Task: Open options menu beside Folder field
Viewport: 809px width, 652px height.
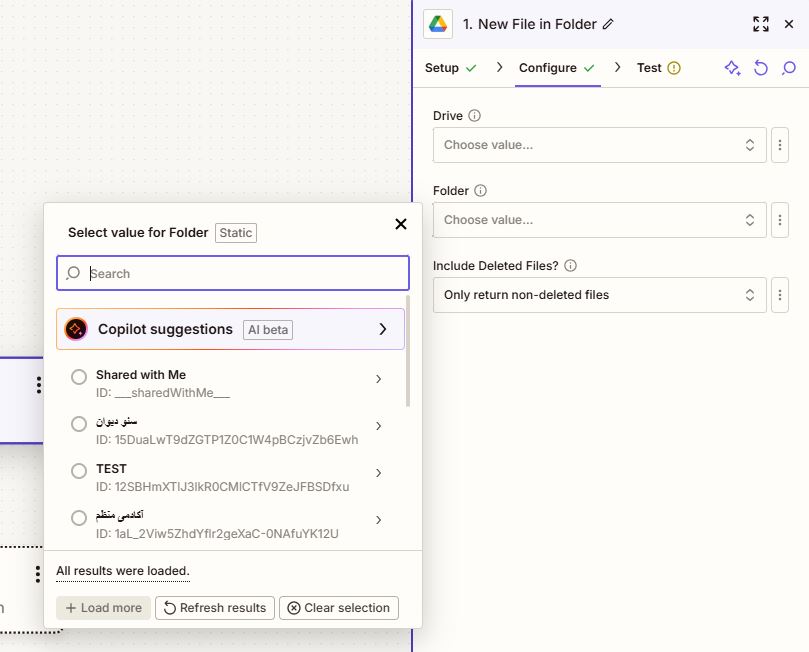Action: tap(780, 220)
